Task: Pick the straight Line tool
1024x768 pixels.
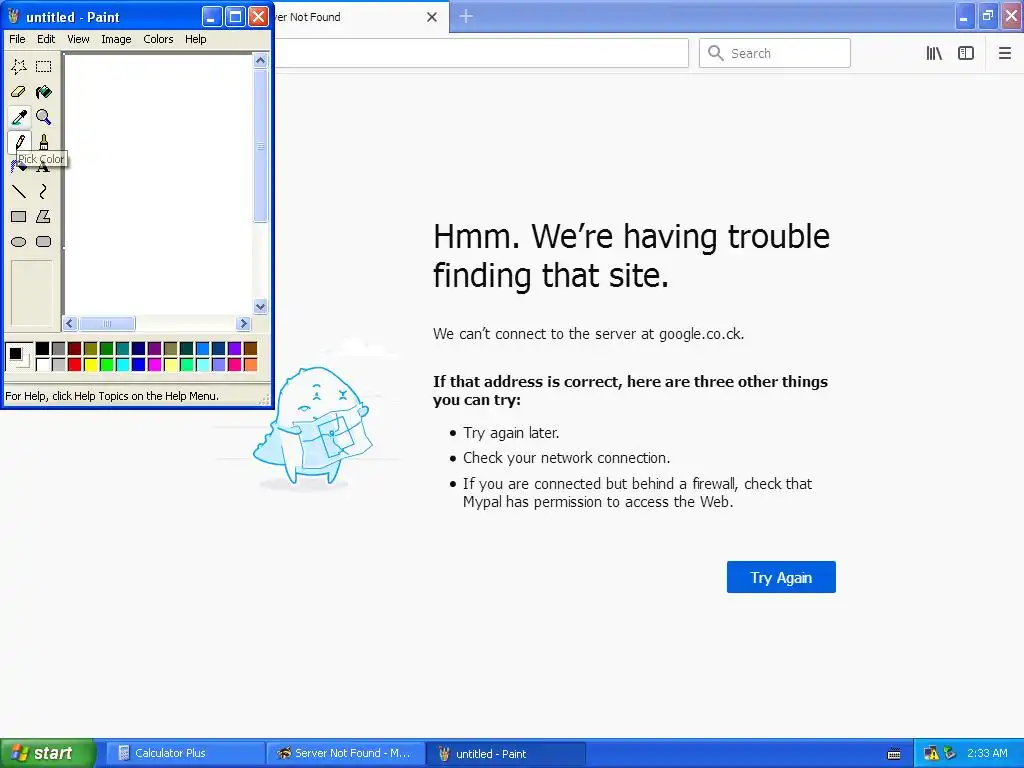Action: [19, 191]
